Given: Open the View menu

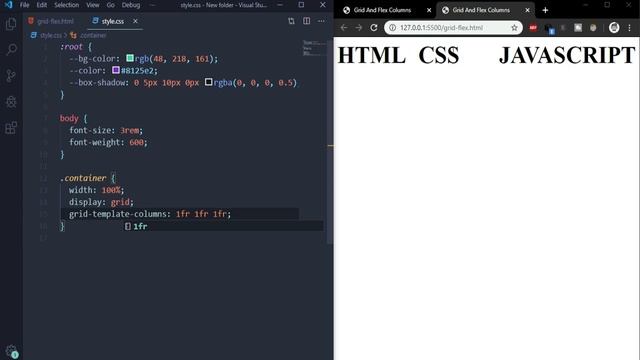Looking at the screenshot, I should click(93, 5).
